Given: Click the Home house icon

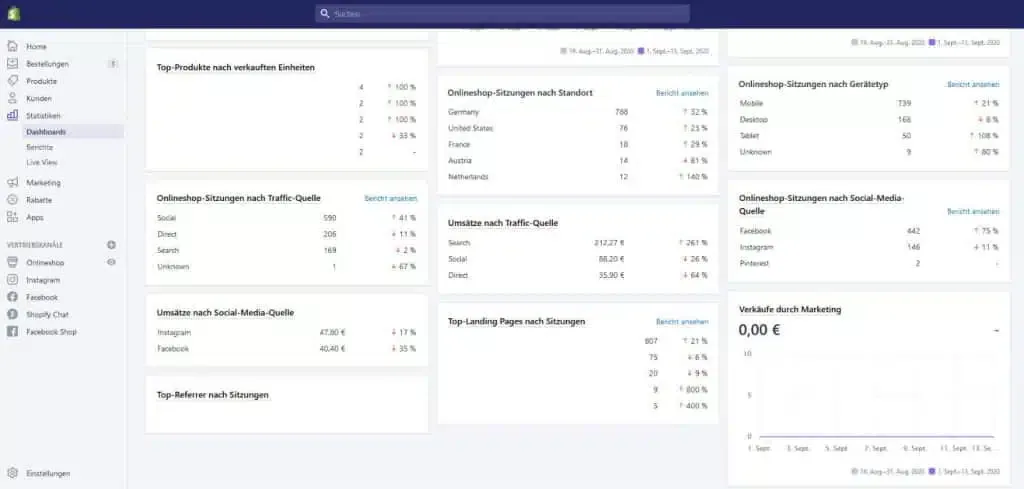Looking at the screenshot, I should [12, 46].
